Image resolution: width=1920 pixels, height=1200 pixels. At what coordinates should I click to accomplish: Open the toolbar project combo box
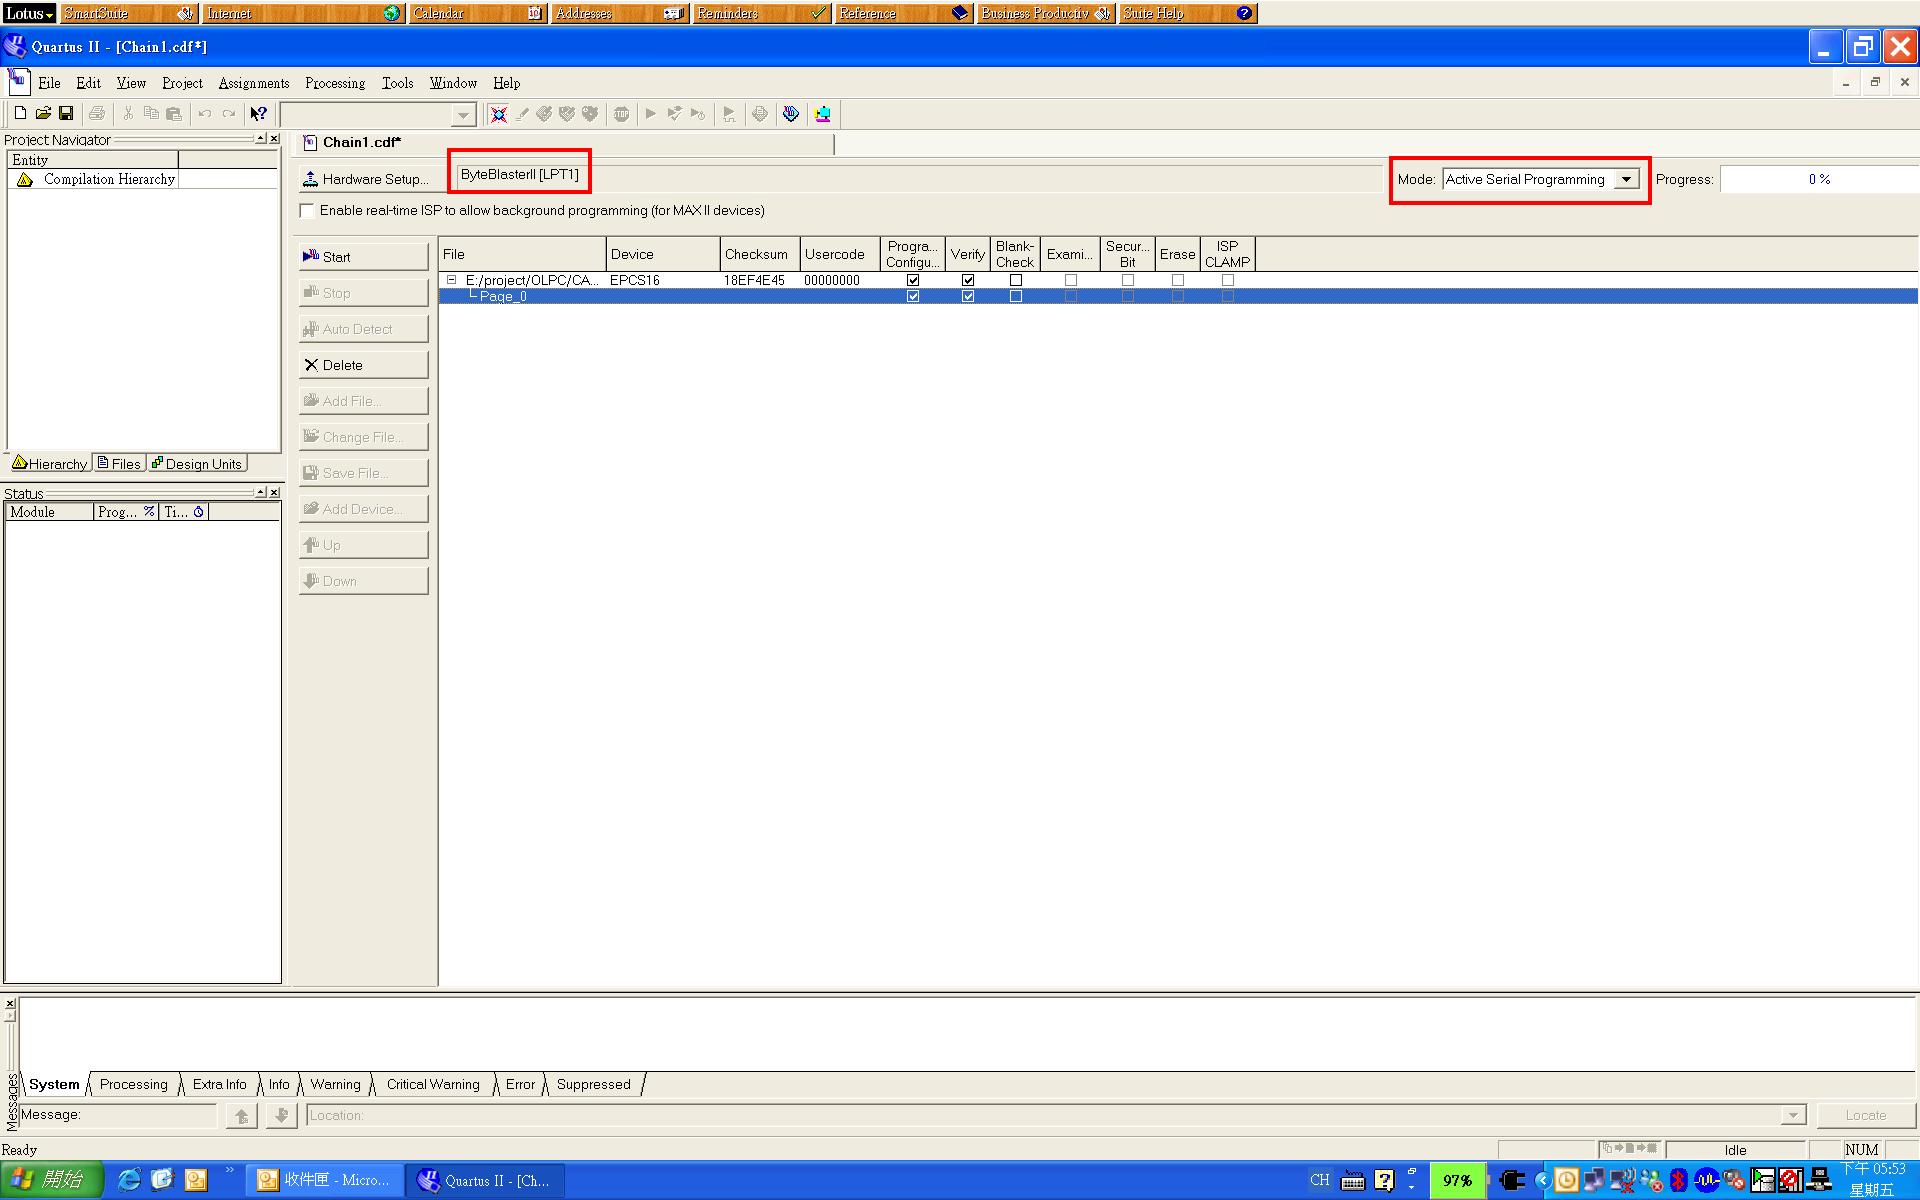463,115
